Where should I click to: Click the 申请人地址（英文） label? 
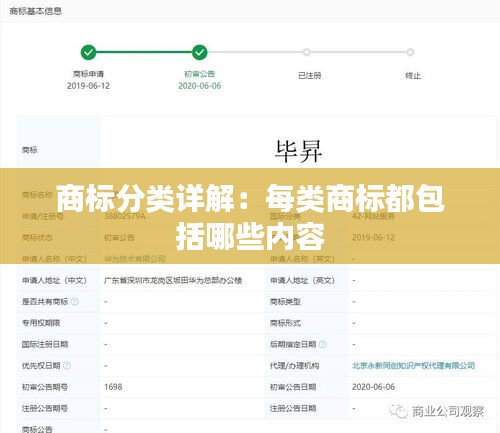[302, 280]
